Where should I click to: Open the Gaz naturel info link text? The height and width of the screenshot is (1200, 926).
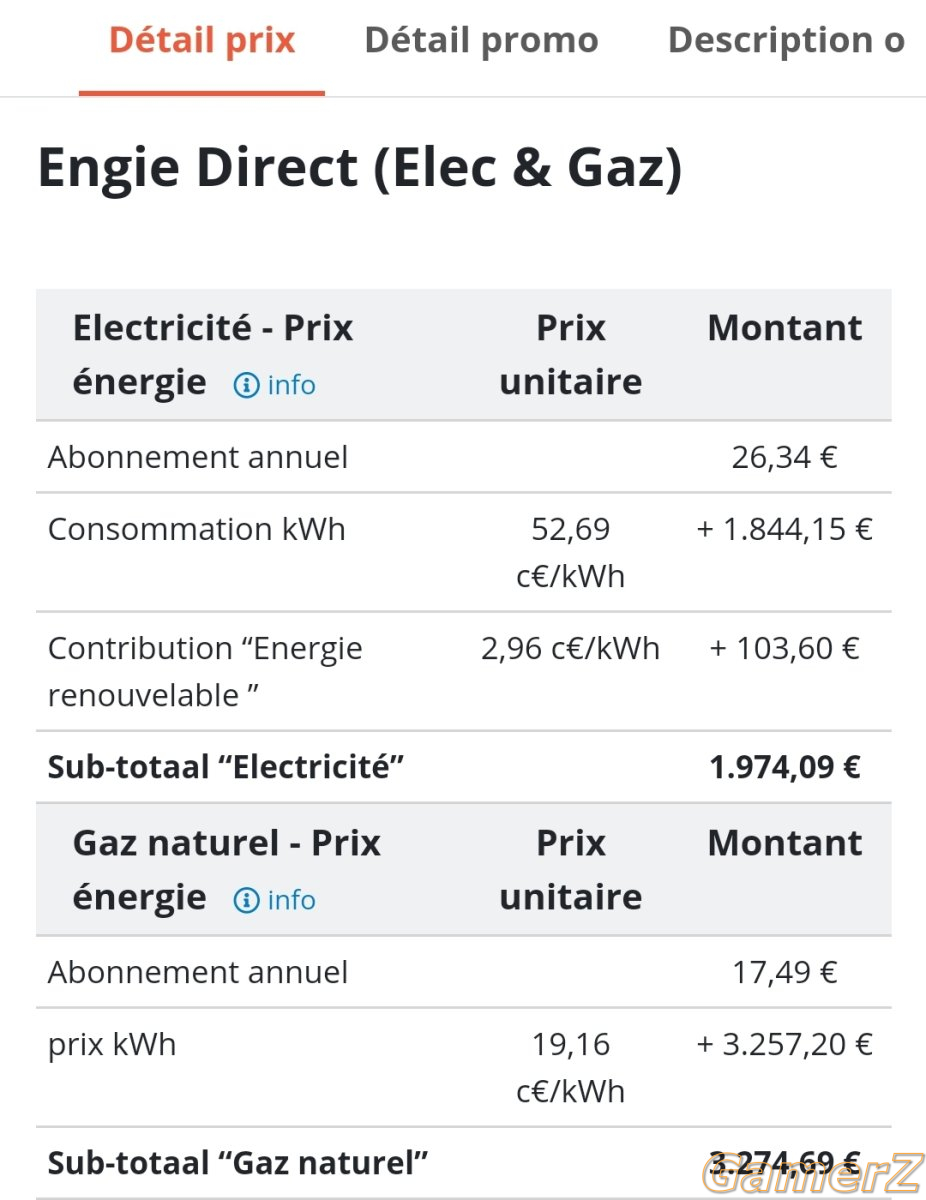coord(291,900)
